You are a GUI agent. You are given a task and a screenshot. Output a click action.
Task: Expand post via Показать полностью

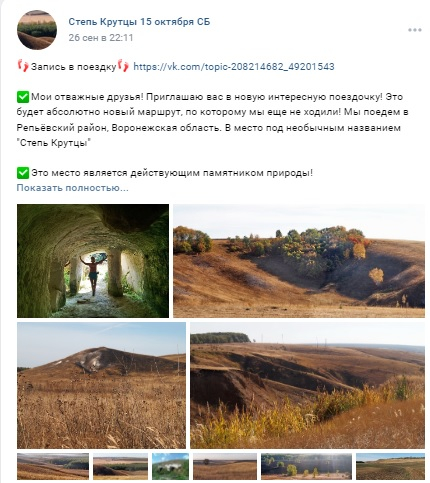tap(72, 188)
